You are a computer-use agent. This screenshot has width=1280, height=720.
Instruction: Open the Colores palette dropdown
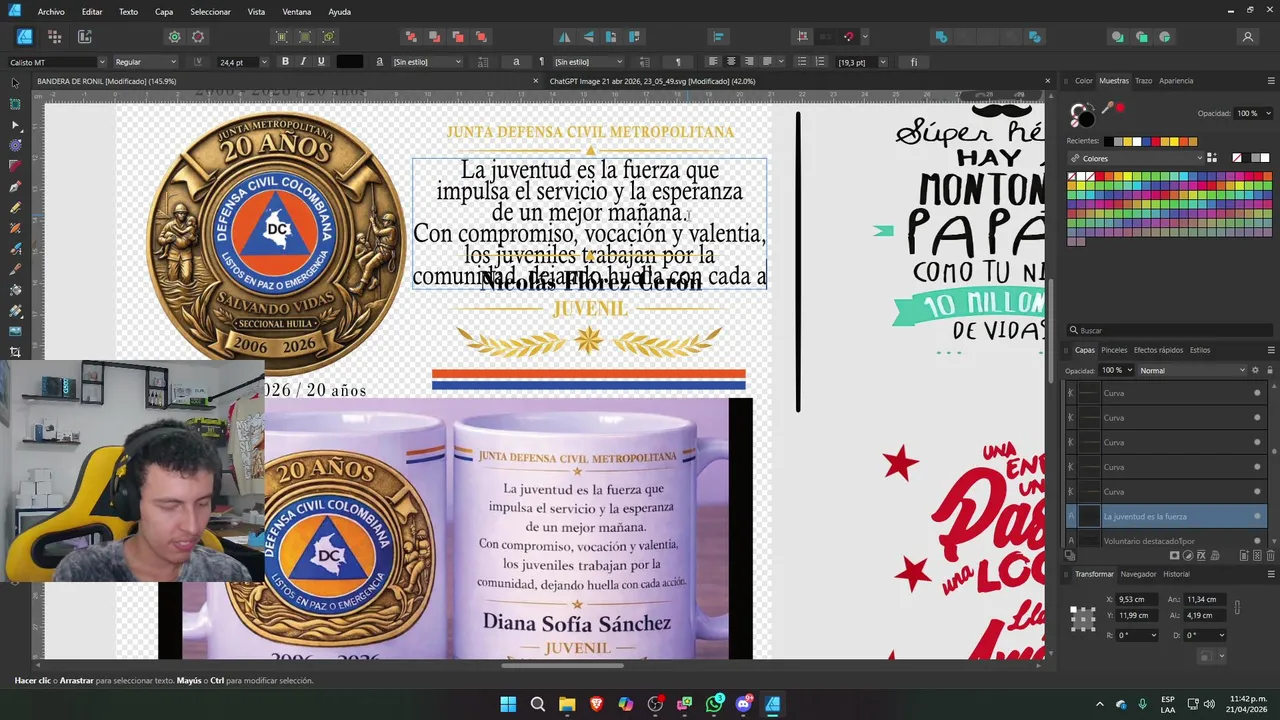pos(1135,158)
